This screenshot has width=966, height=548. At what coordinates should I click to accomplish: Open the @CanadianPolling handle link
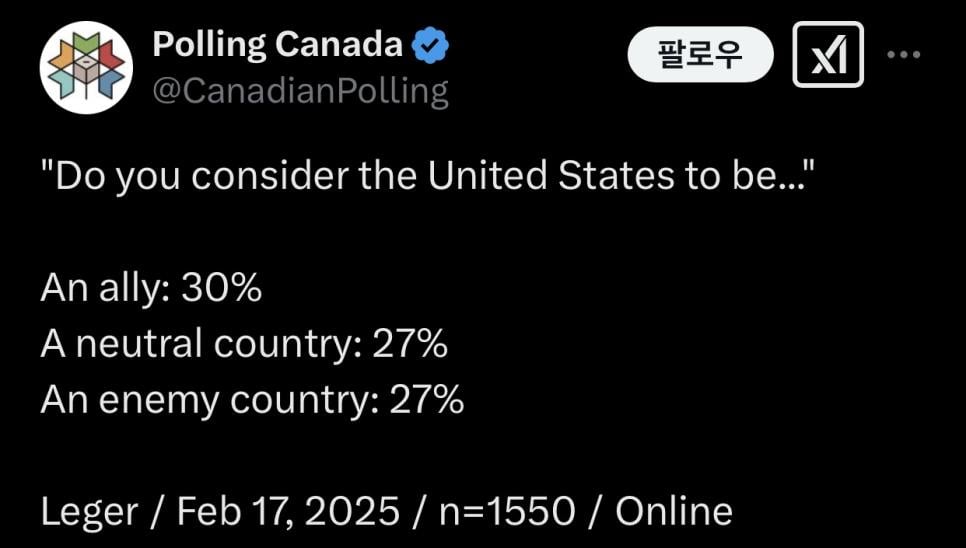tap(300, 92)
